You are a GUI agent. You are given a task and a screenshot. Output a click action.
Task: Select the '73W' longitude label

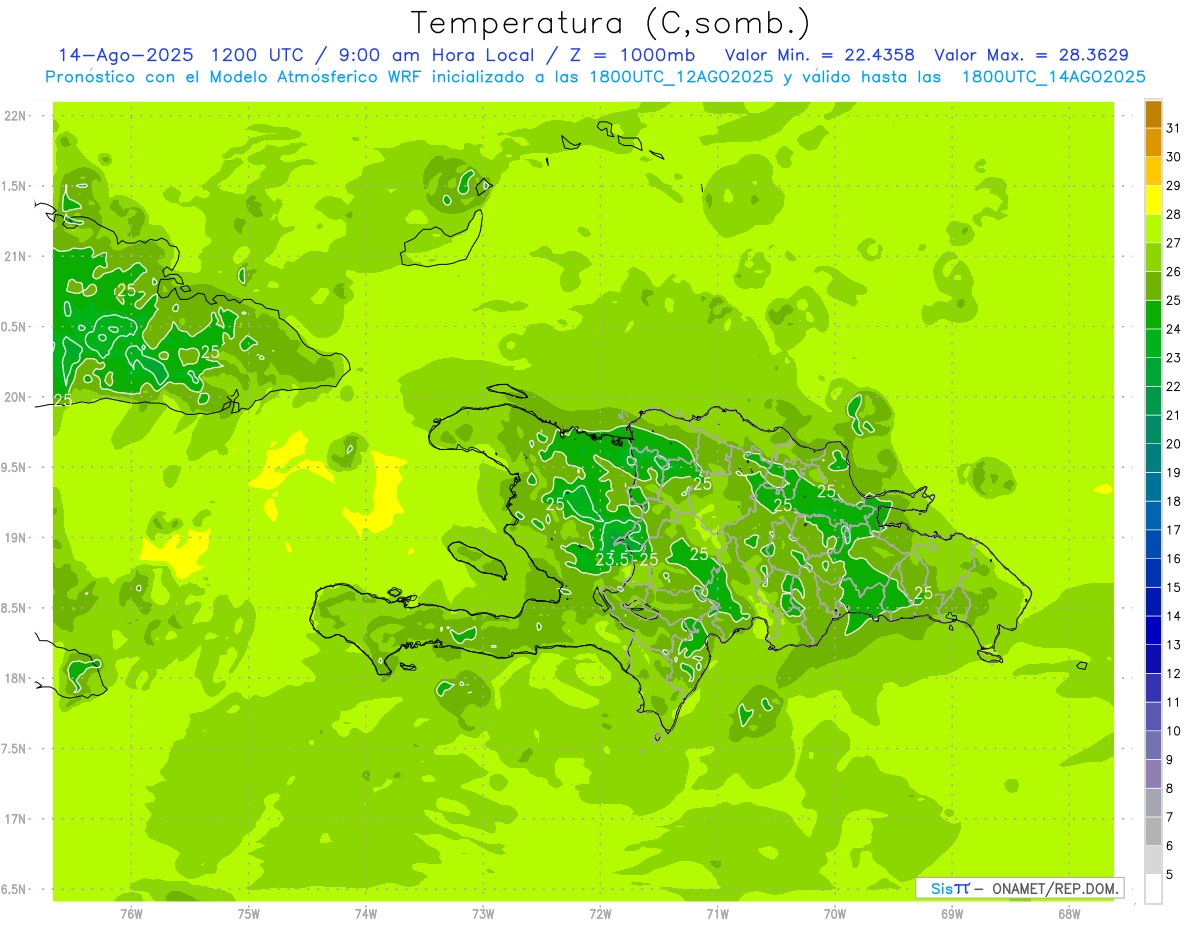(483, 913)
